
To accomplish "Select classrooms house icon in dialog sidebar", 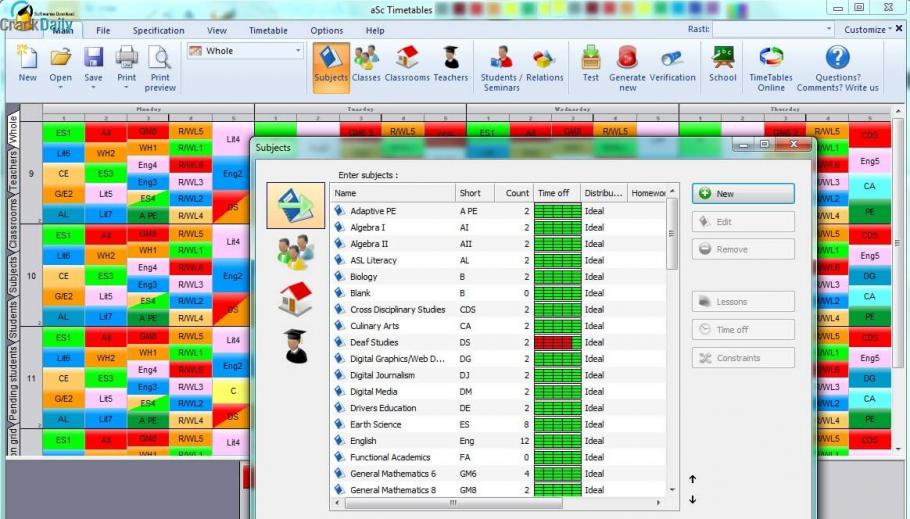I will click(x=295, y=299).
